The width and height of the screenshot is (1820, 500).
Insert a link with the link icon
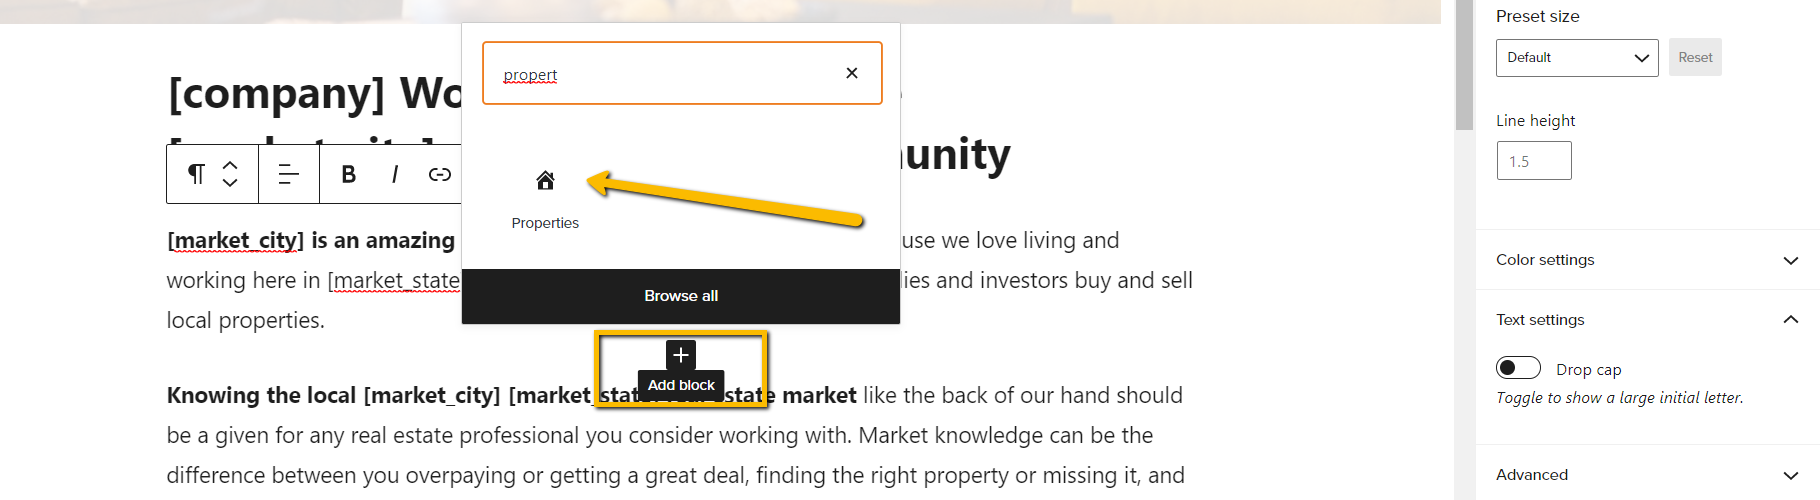[x=440, y=174]
